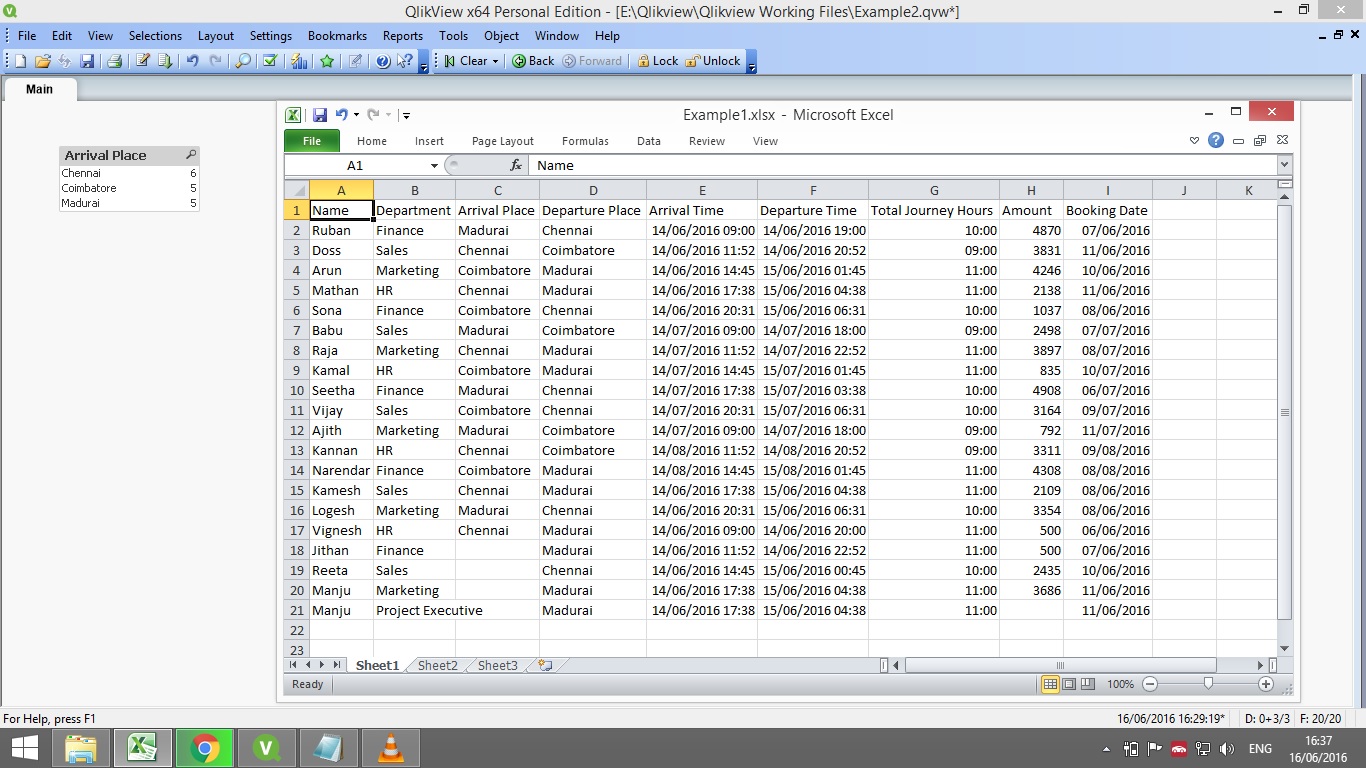The height and width of the screenshot is (768, 1366).
Task: Expand the Excel formula bar
Action: [x=1285, y=165]
